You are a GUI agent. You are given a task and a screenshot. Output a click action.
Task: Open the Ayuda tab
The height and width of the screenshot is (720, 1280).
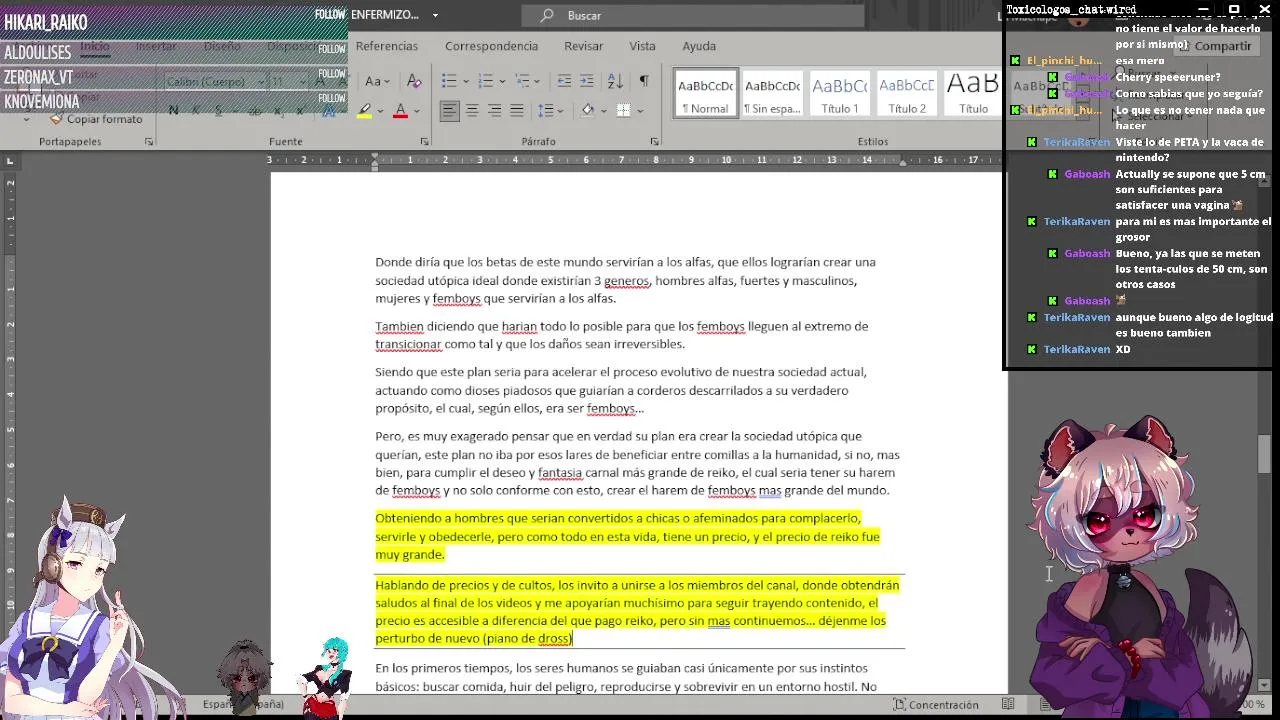coord(699,46)
